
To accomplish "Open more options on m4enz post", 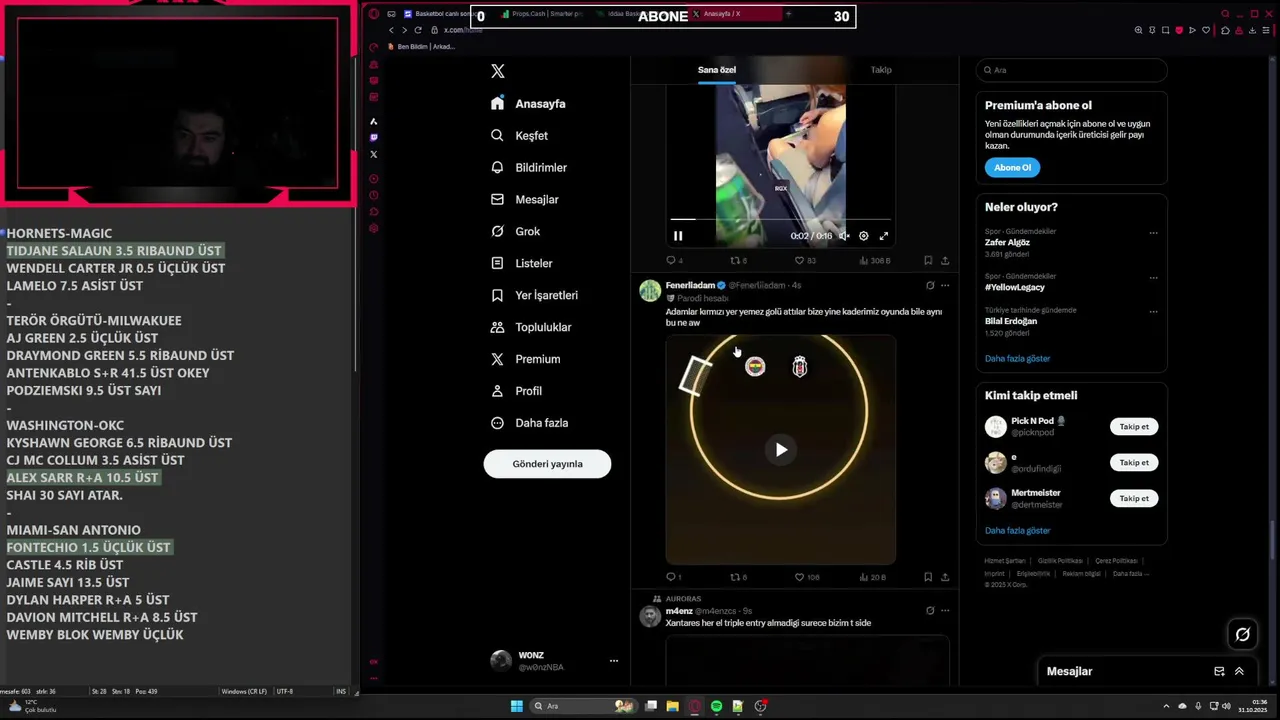I will coord(945,611).
